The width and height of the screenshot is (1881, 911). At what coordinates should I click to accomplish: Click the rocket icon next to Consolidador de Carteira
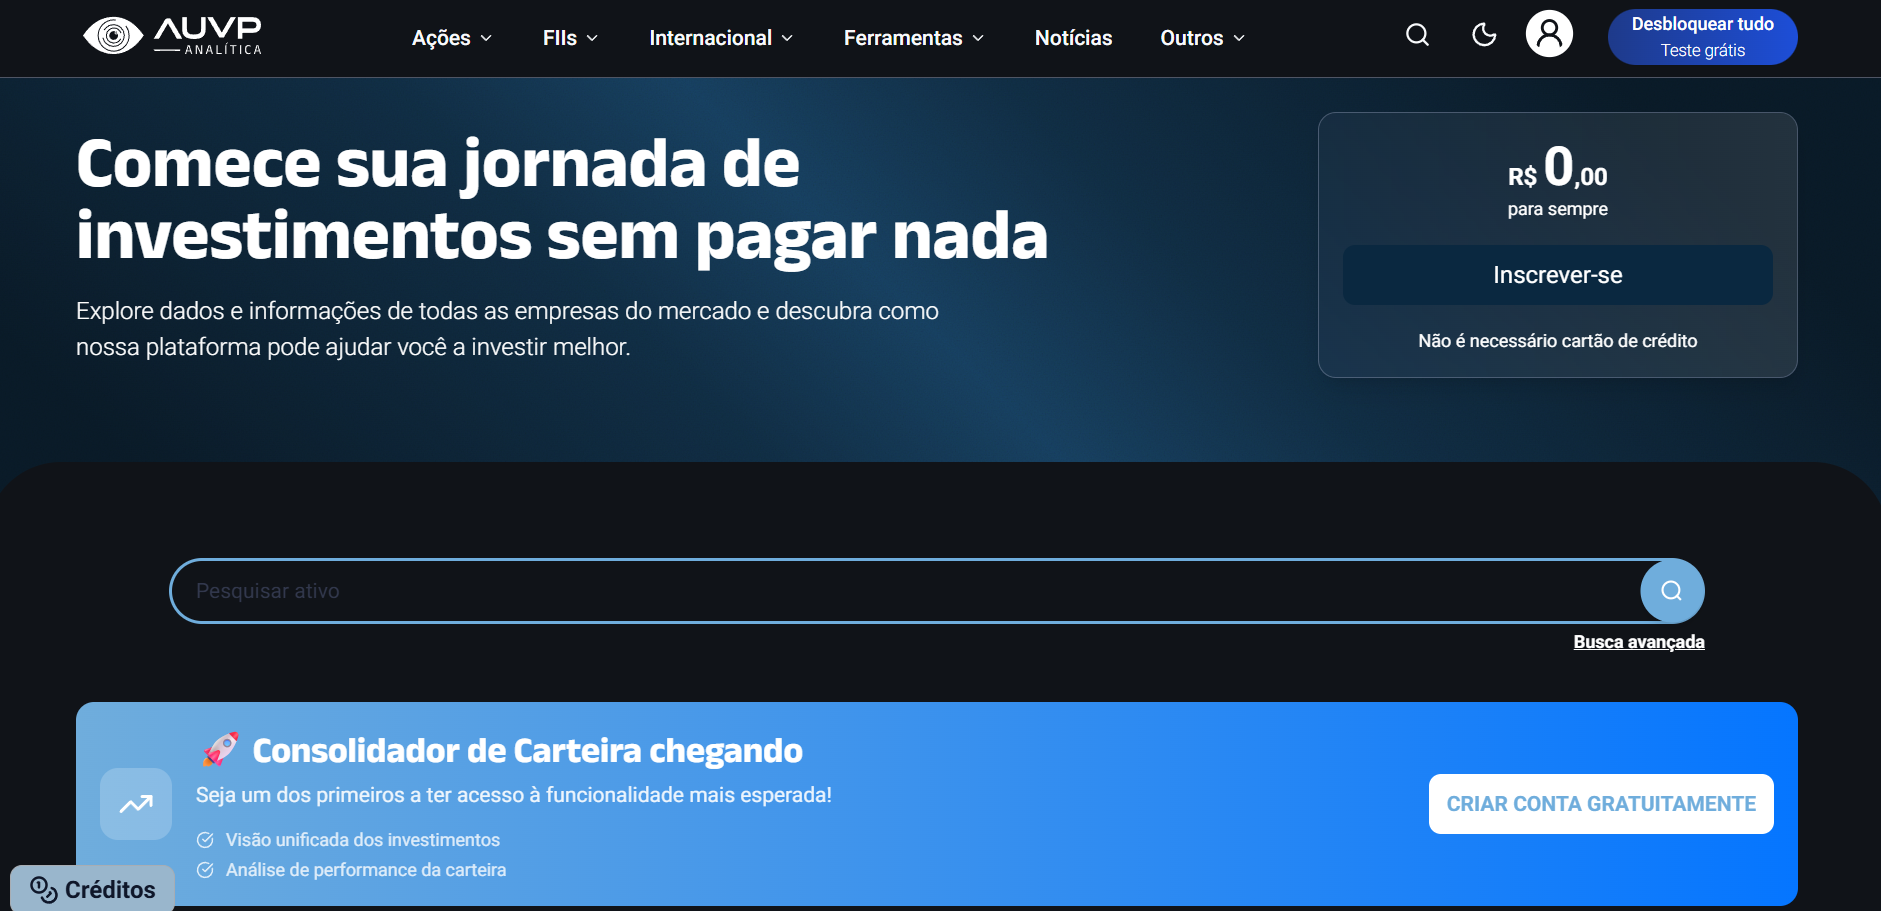point(220,750)
